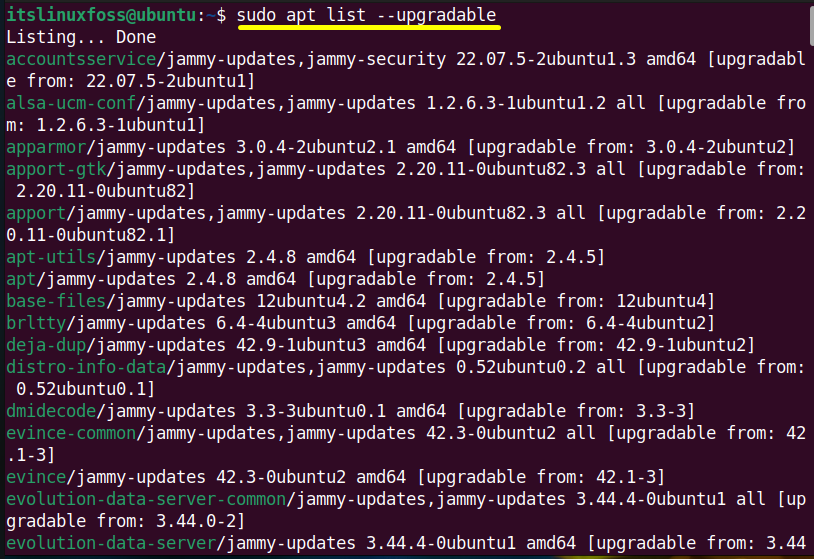
Task: Click version 3.3-3ubuntu0.1 of dmidecode
Action: click(x=316, y=411)
